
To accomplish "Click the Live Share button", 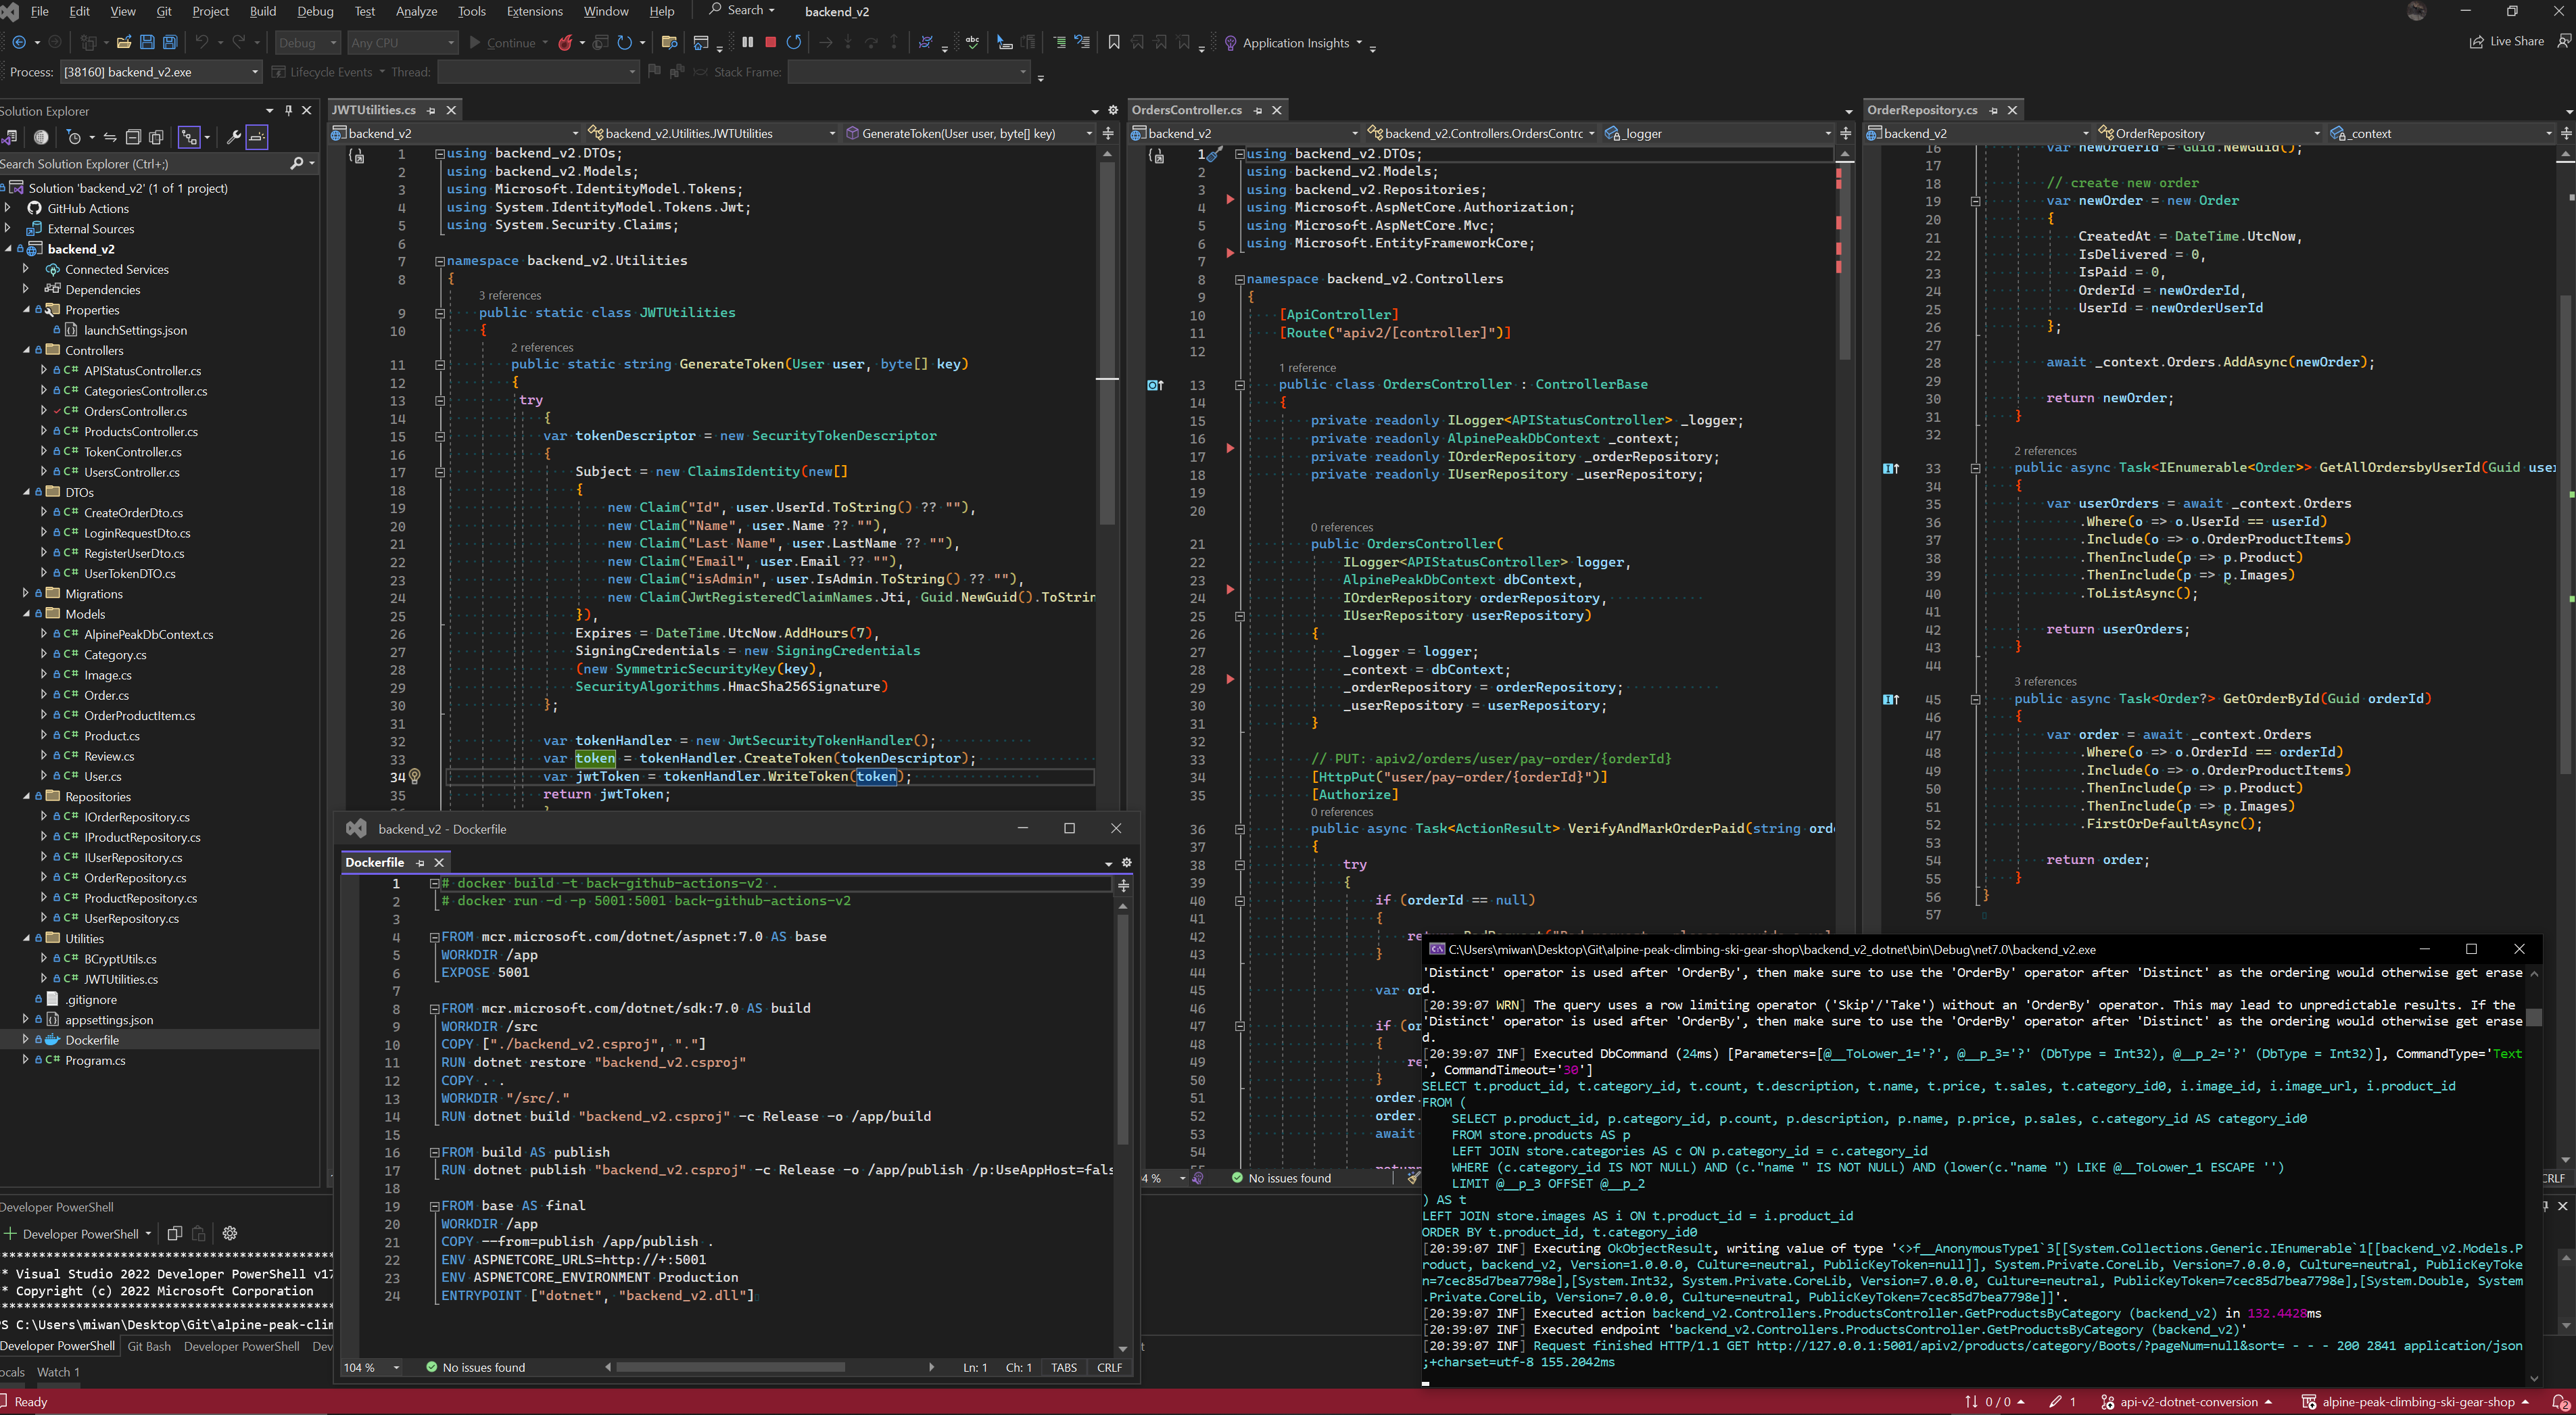I will pos(2507,42).
